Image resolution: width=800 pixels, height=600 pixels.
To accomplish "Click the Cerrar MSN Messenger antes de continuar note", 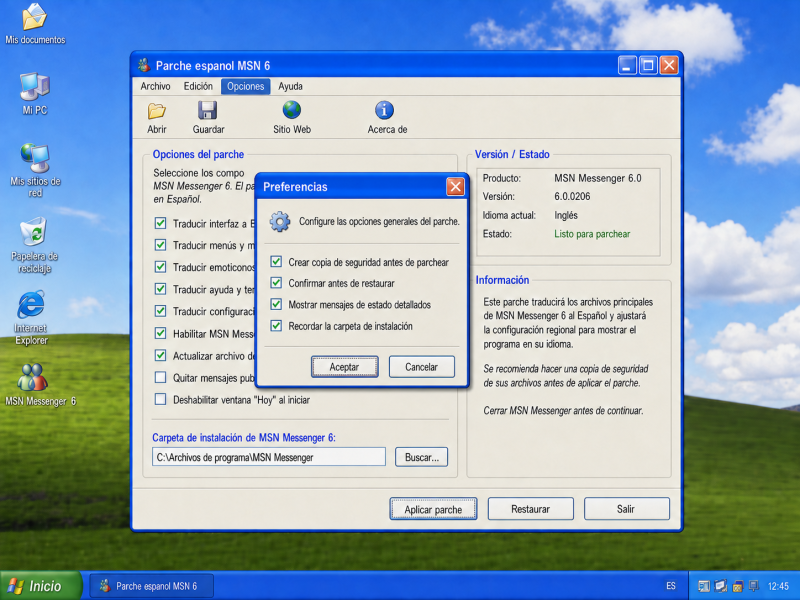I will tap(563, 410).
